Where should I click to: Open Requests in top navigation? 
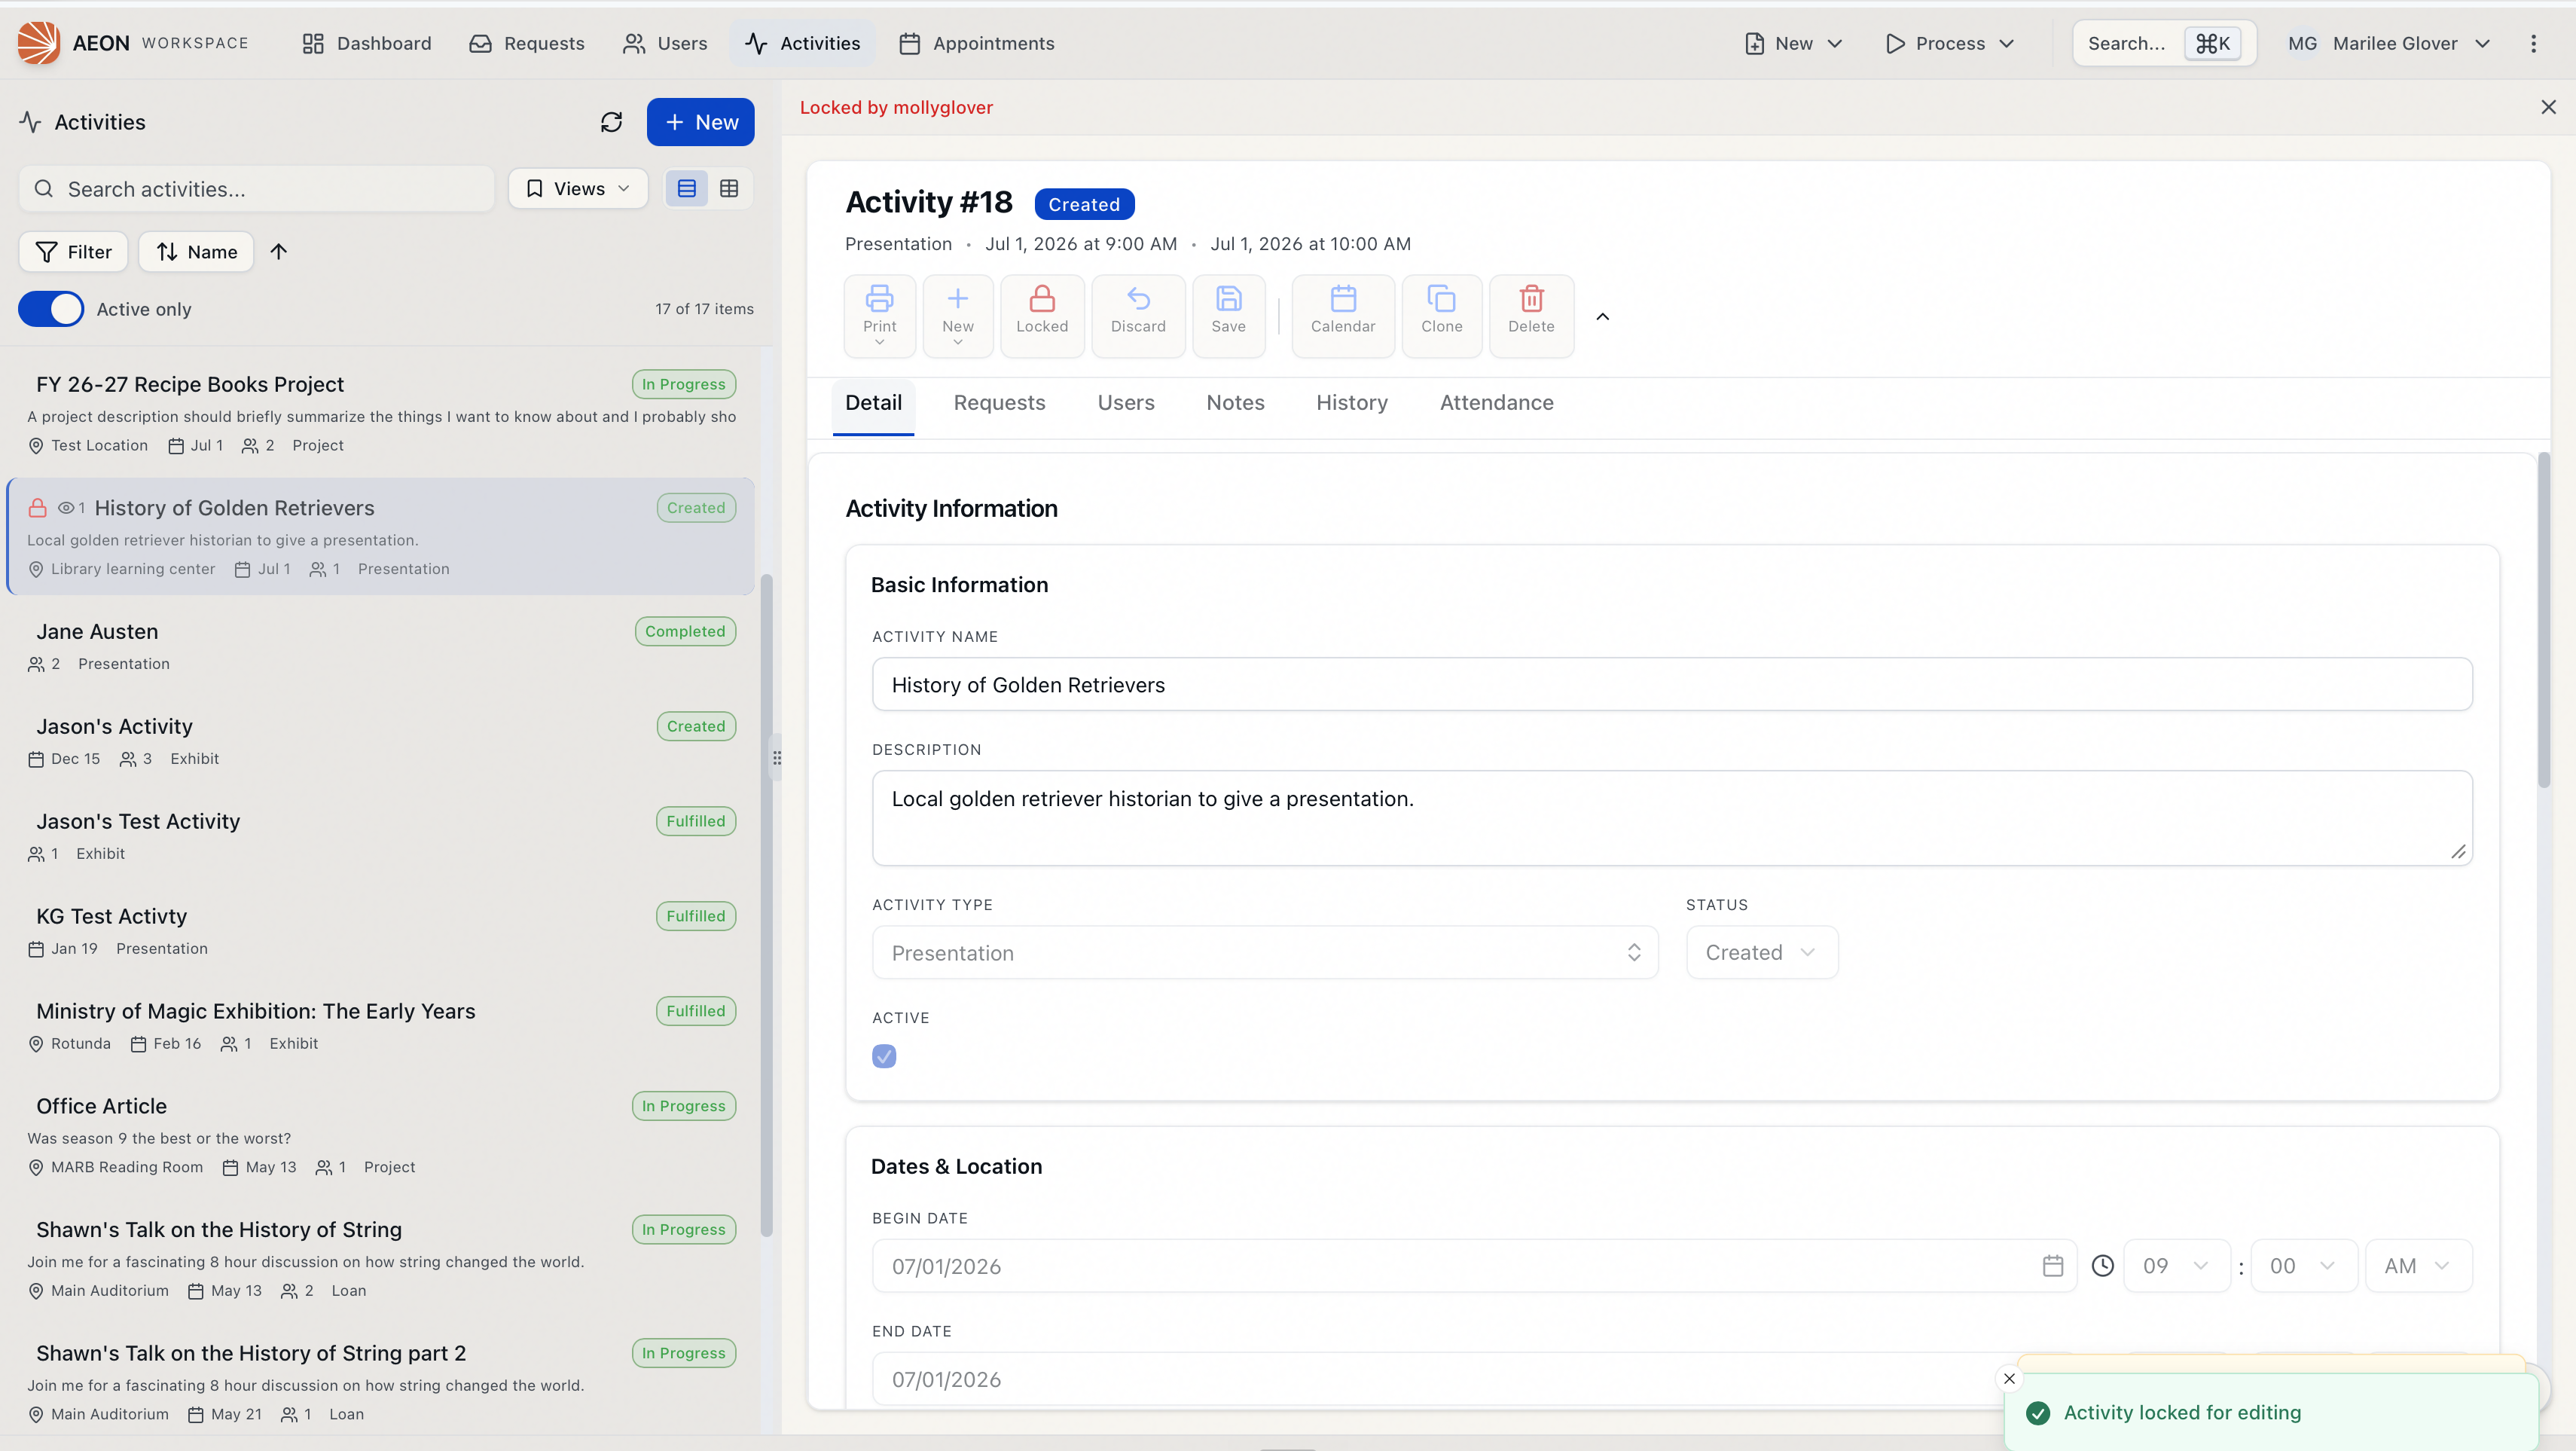(527, 43)
